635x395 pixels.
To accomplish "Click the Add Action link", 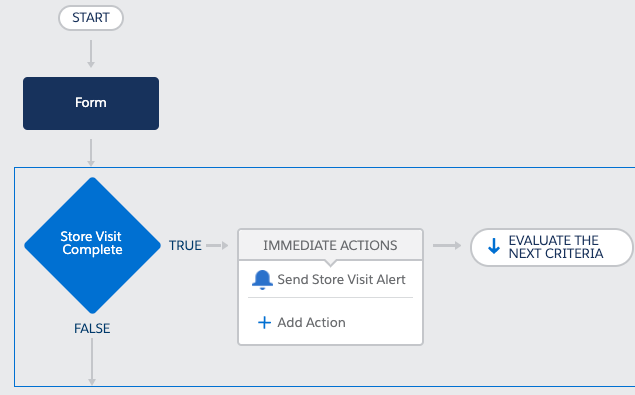I will [311, 322].
